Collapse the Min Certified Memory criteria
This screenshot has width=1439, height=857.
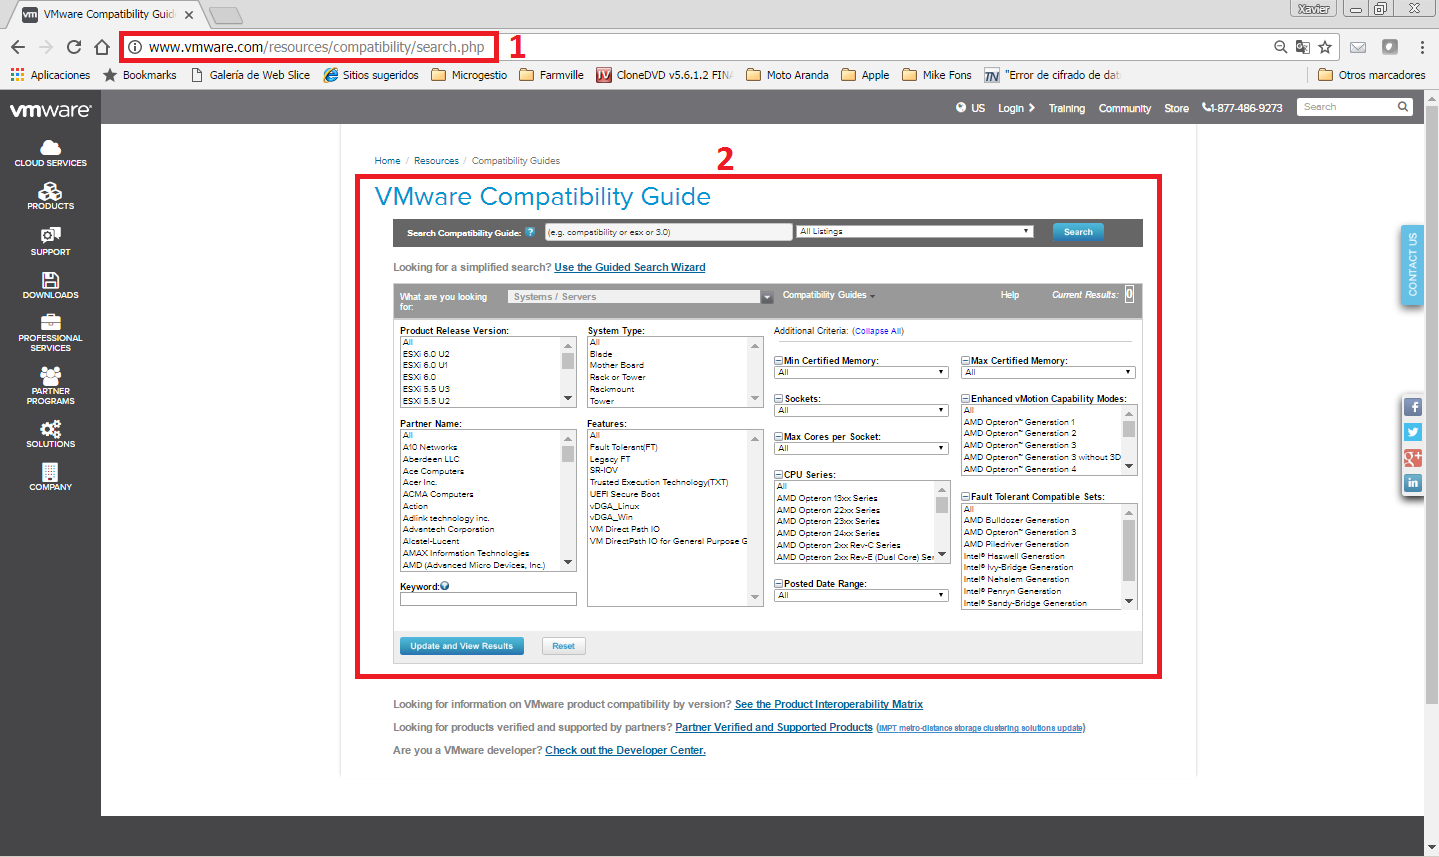pos(779,361)
